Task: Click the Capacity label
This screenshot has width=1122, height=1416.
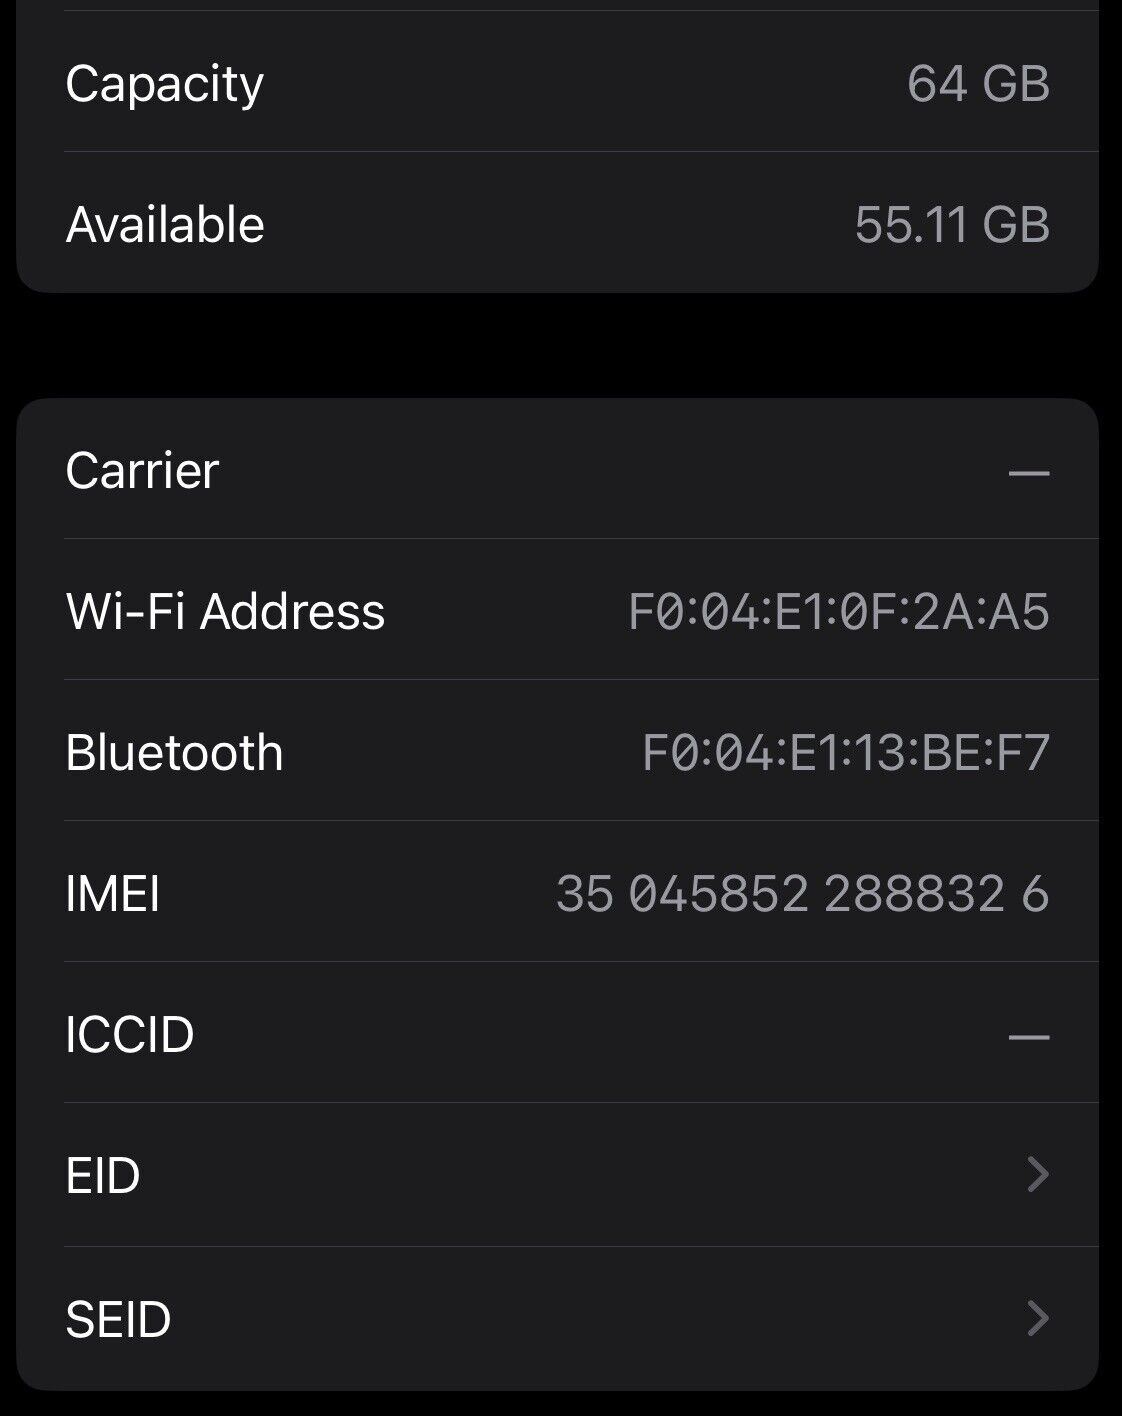Action: point(165,84)
